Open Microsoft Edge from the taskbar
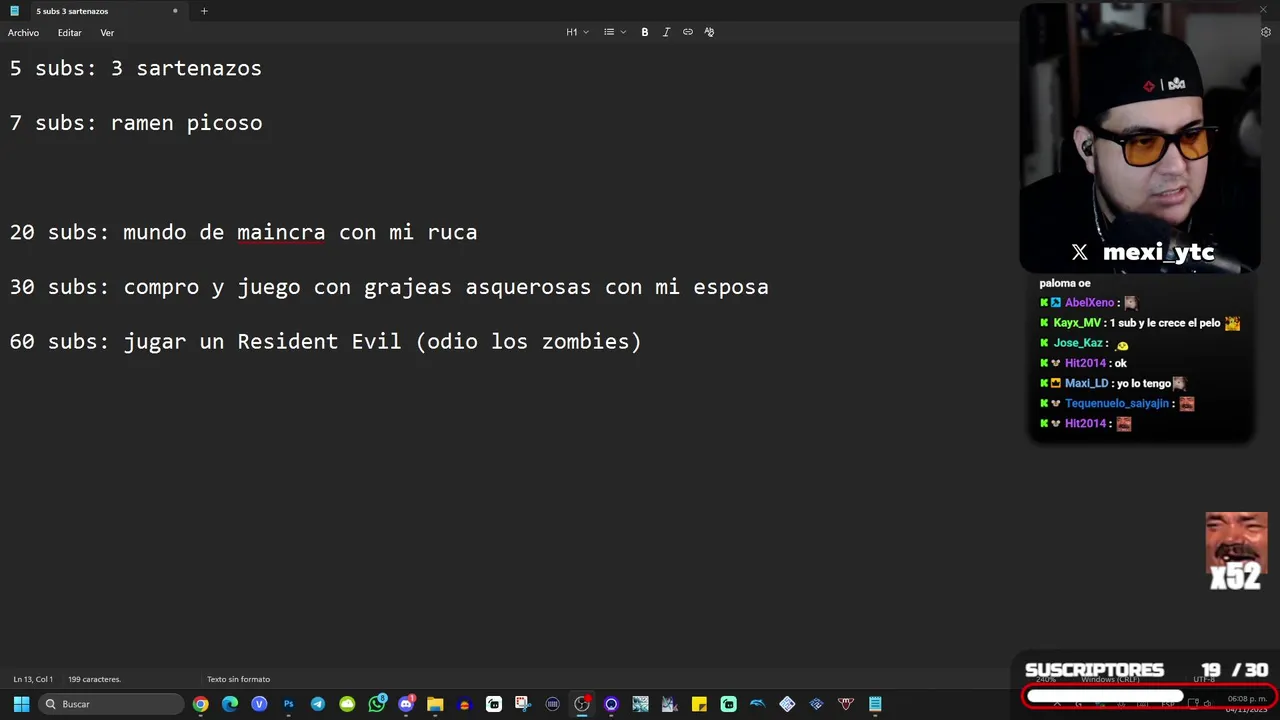This screenshot has width=1280, height=720. (x=230, y=704)
